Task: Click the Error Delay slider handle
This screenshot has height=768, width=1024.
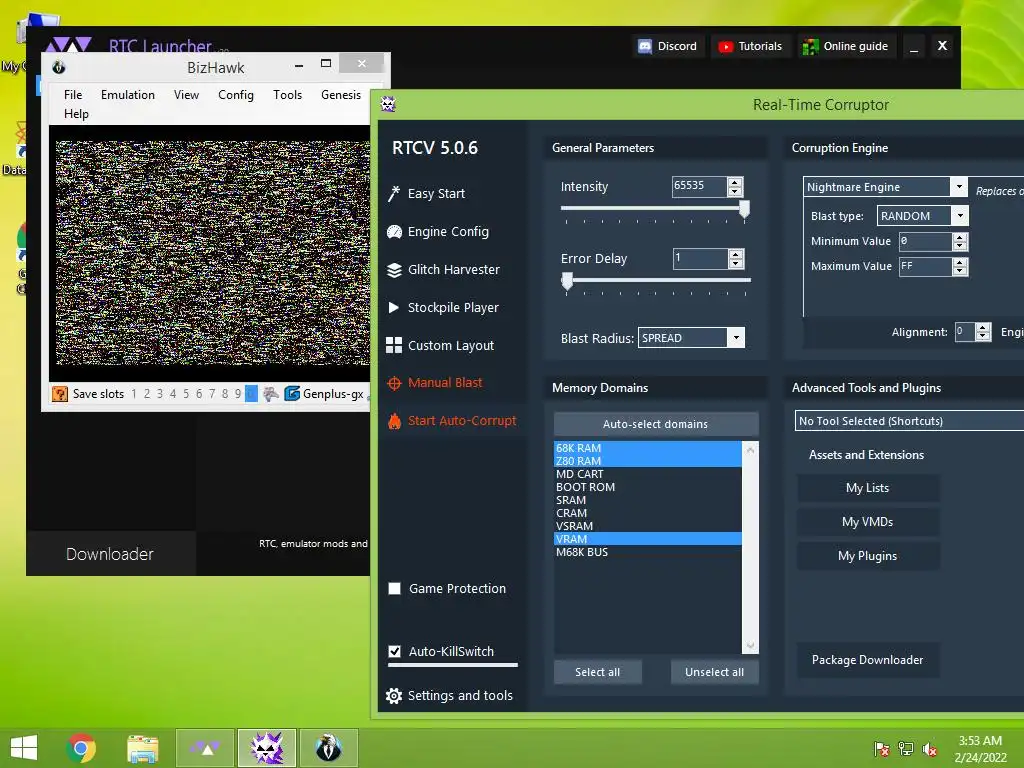Action: (568, 281)
